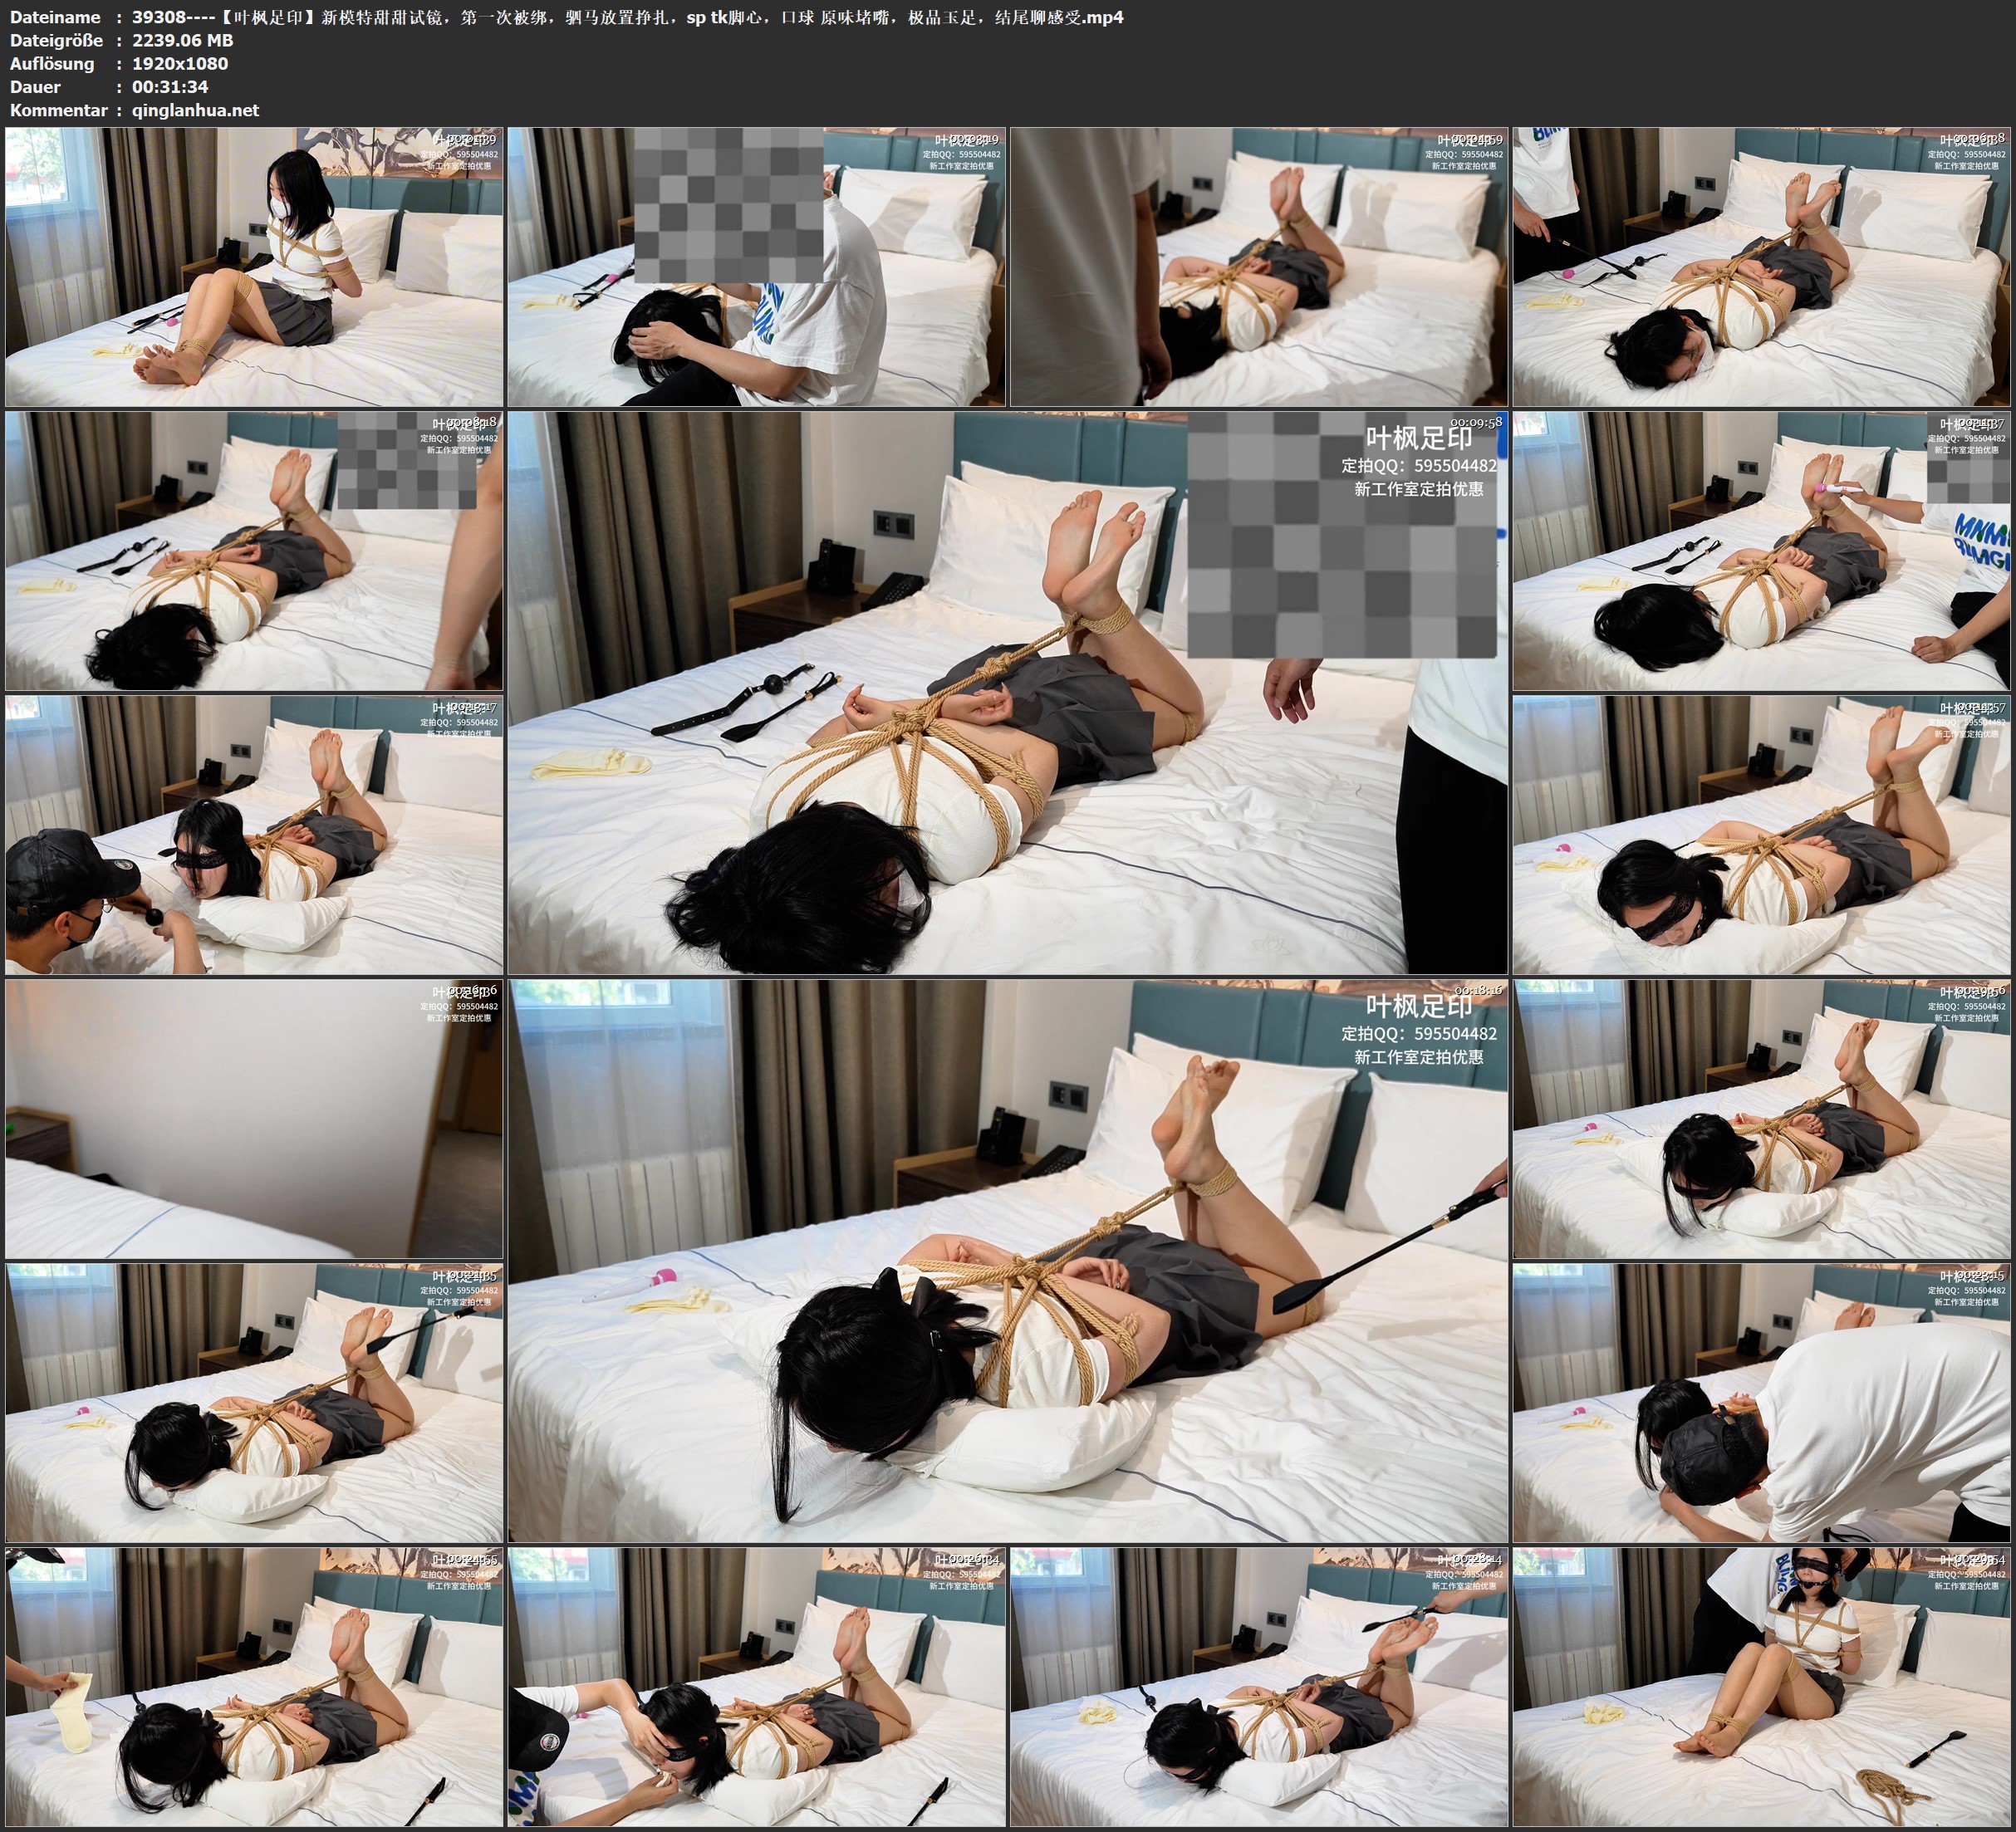2016x1832 pixels.
Task: Click the Auflösung value 1920x1080
Action: pos(180,64)
